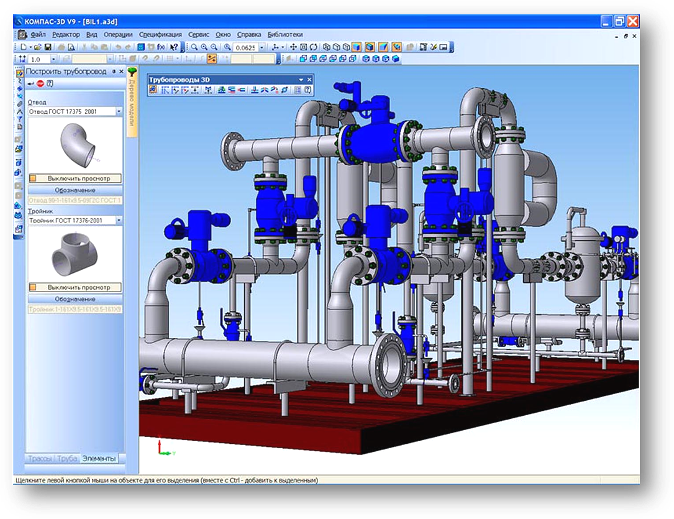Click the zoom in magnifier toolbar icon
The image size is (674, 519).
point(204,47)
